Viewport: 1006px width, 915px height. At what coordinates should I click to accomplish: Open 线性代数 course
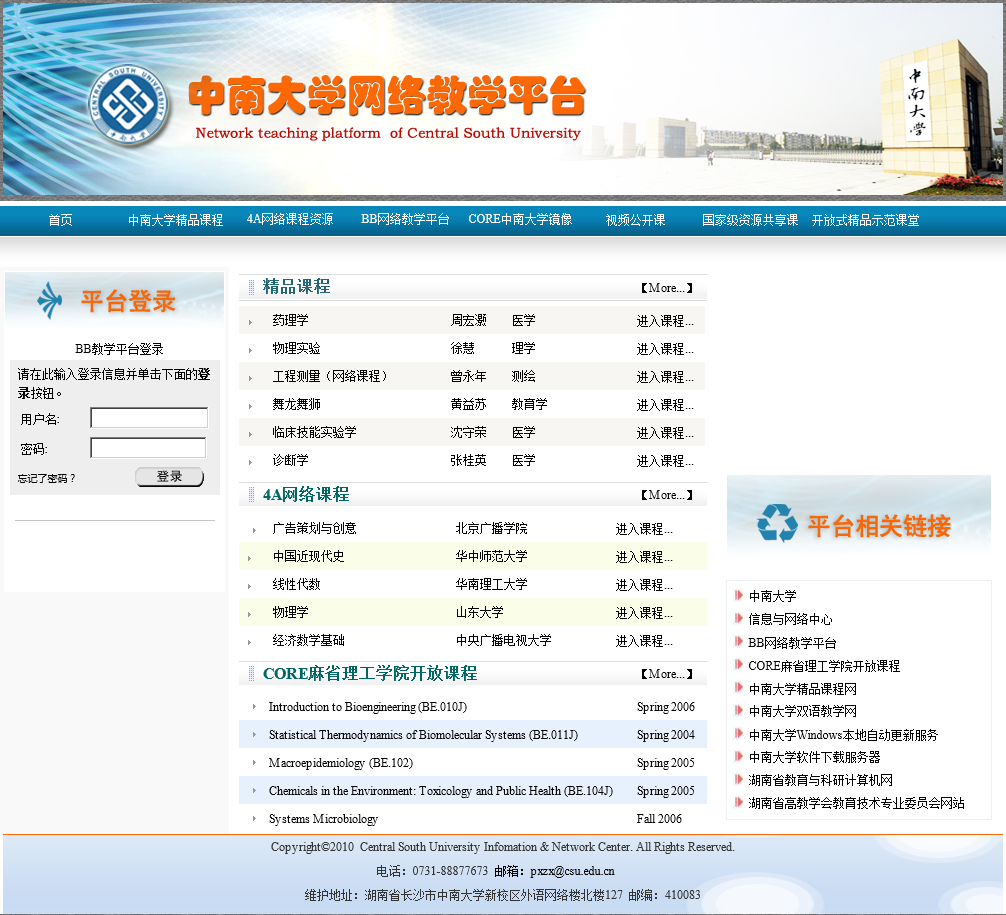(x=296, y=584)
